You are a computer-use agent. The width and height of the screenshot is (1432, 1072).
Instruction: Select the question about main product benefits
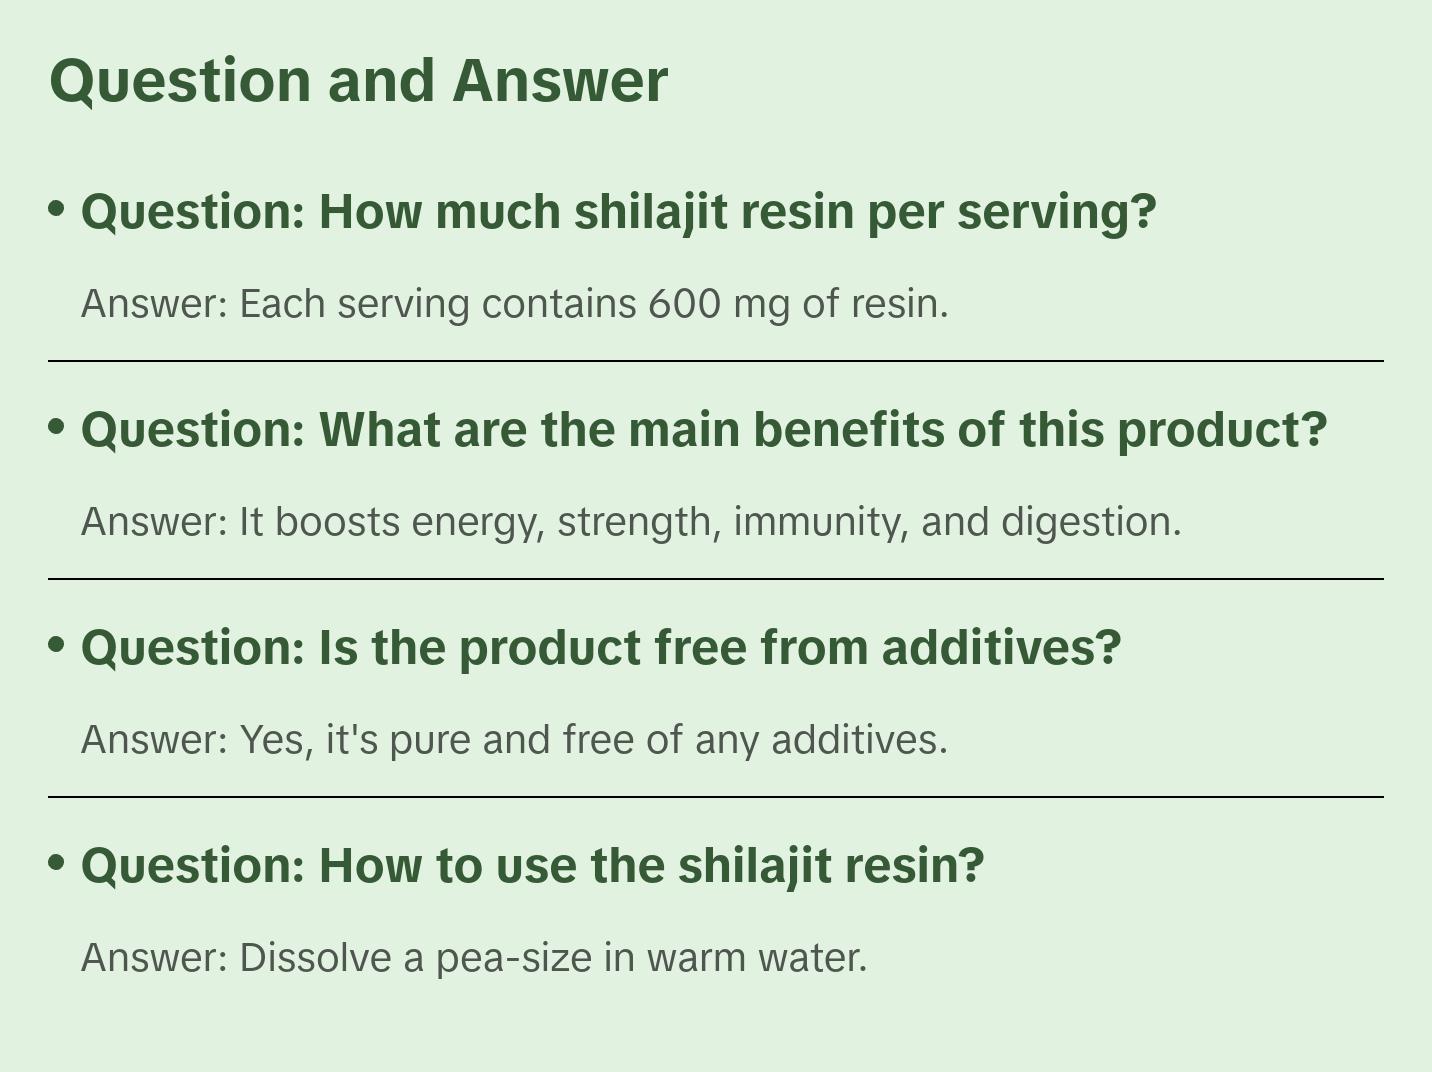pyautogui.click(x=703, y=430)
